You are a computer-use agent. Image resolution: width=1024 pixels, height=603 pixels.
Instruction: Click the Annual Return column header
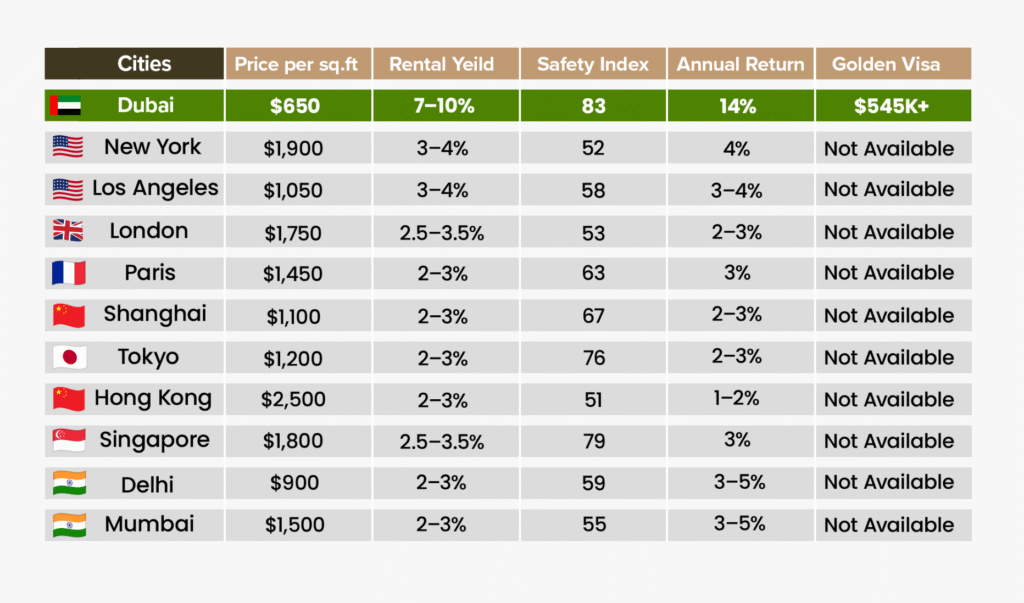tap(740, 65)
